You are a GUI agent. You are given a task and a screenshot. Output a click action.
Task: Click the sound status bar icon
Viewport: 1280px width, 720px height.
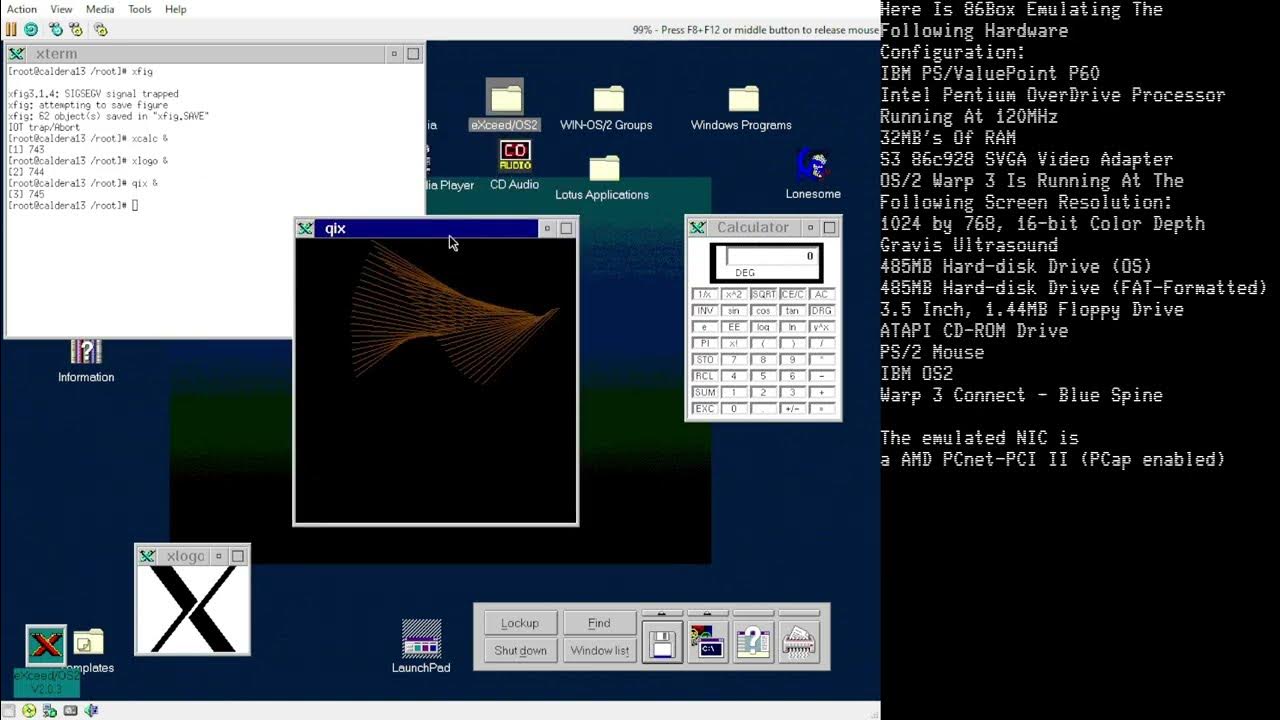click(91, 711)
